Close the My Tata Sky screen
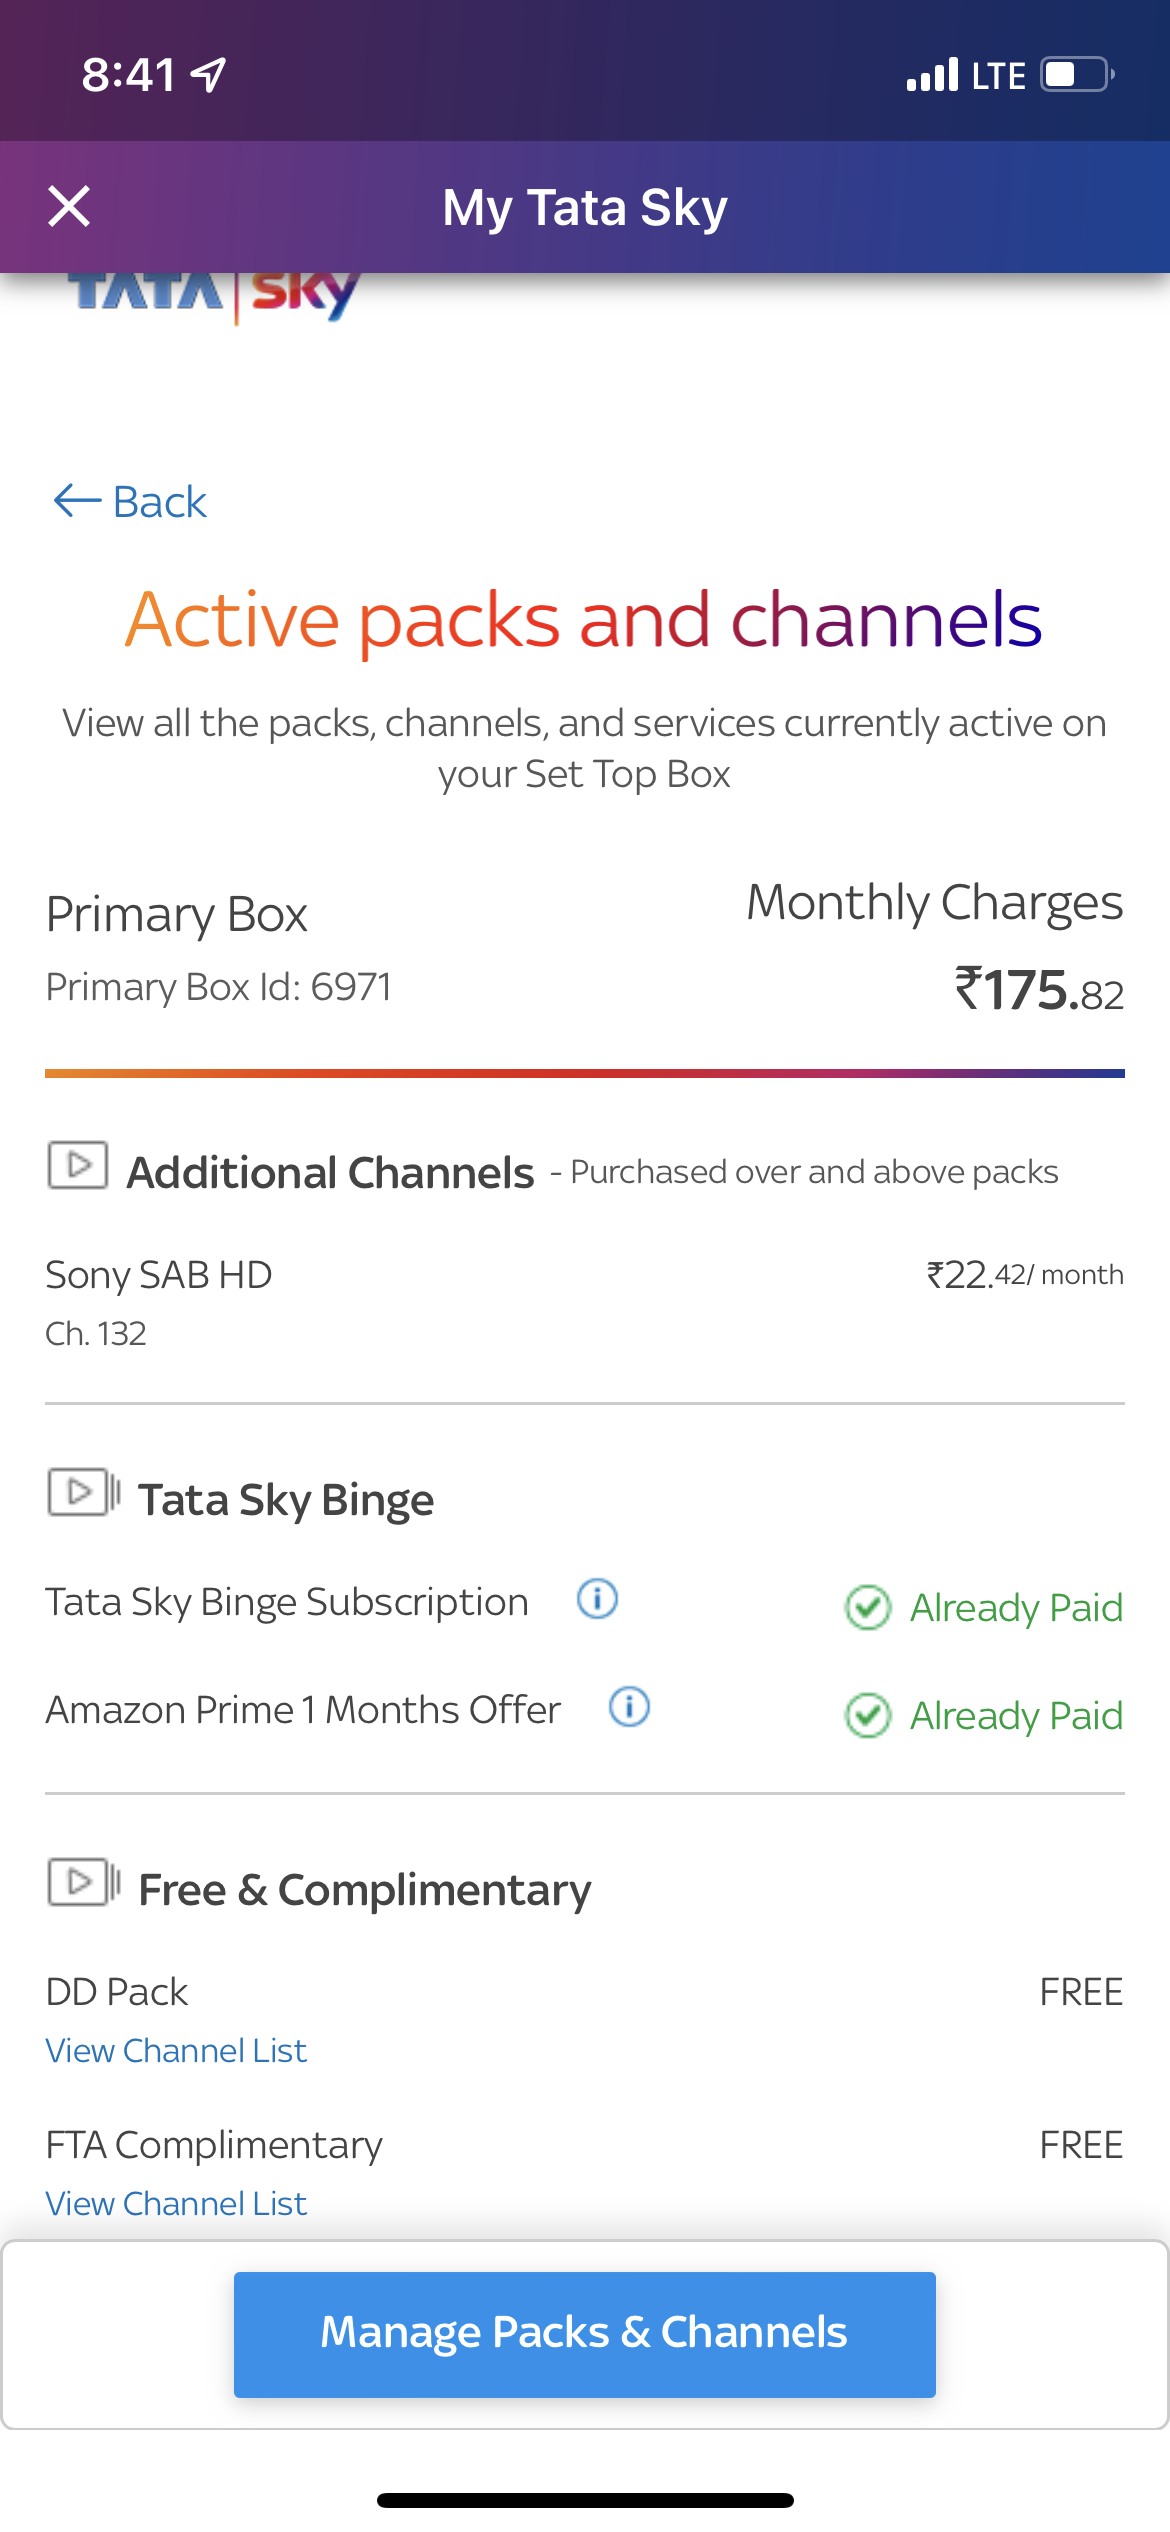The width and height of the screenshot is (1170, 2532). click(x=69, y=207)
